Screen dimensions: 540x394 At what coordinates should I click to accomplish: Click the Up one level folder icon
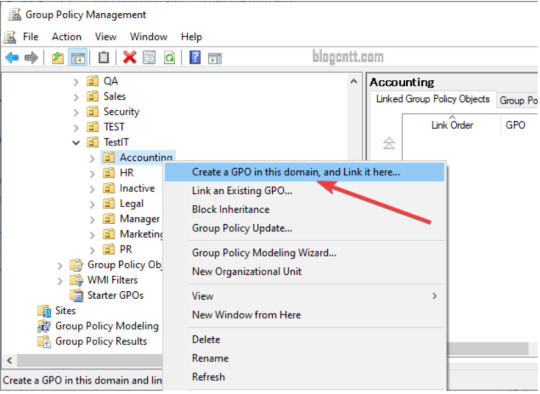point(58,58)
